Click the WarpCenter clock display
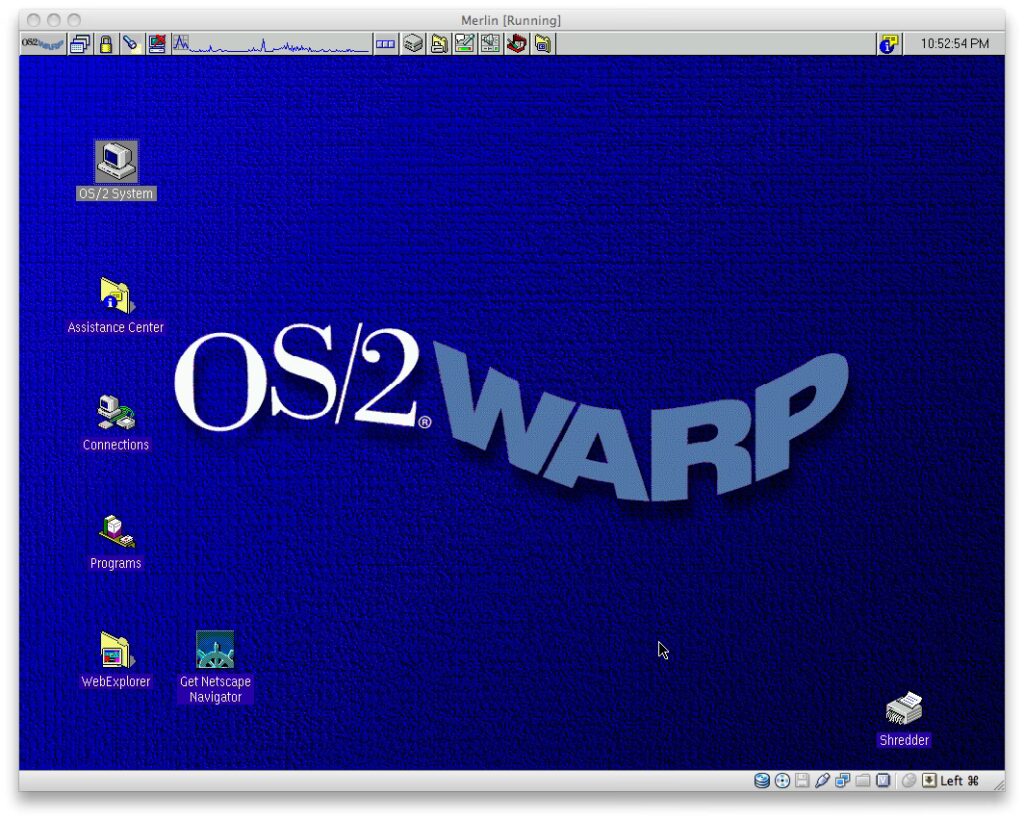Viewport: 1024px width, 820px height. click(954, 44)
